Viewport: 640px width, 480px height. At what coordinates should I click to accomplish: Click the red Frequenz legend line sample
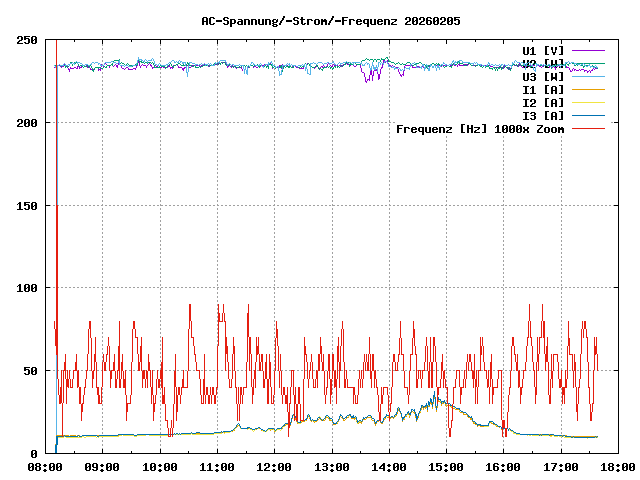(x=588, y=128)
